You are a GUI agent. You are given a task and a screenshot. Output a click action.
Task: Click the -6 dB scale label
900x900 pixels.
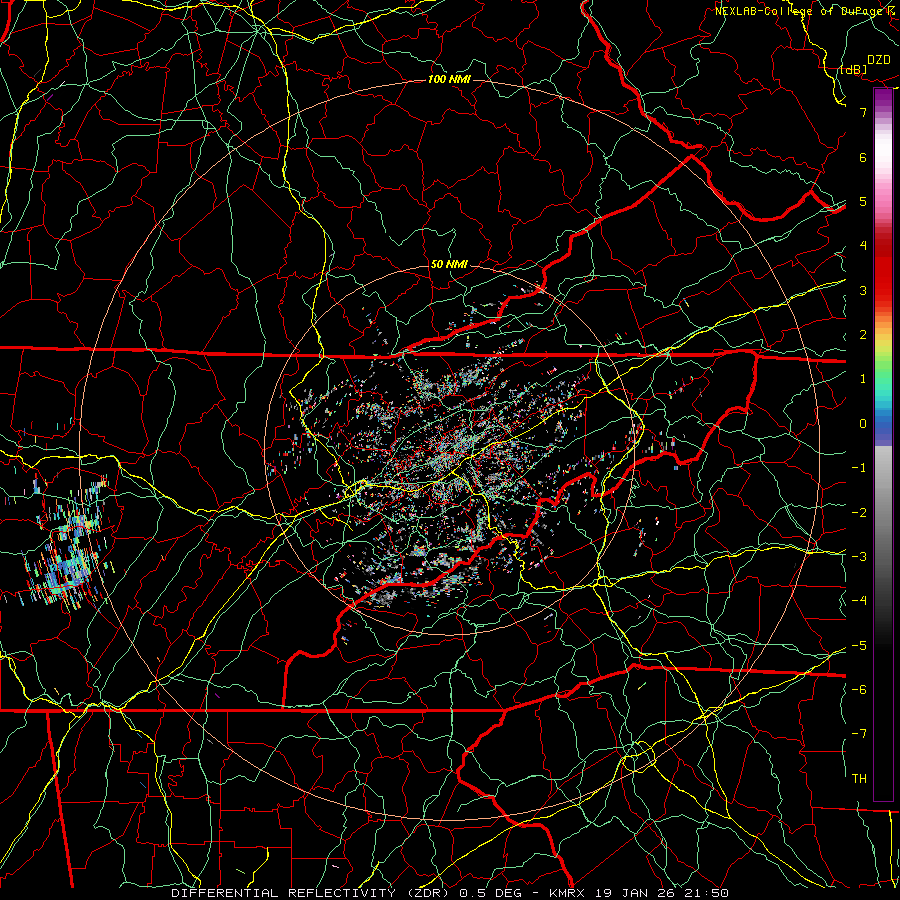click(859, 690)
